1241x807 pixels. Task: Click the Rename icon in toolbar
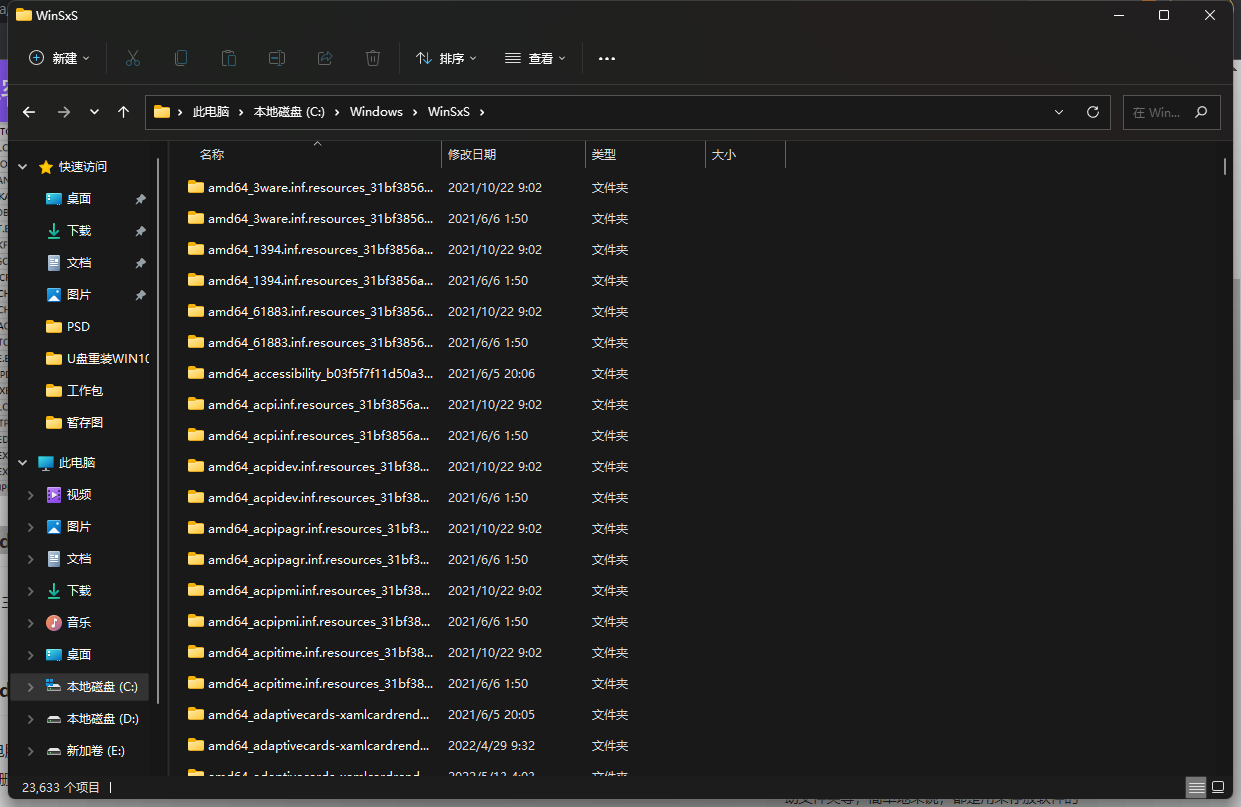point(277,58)
